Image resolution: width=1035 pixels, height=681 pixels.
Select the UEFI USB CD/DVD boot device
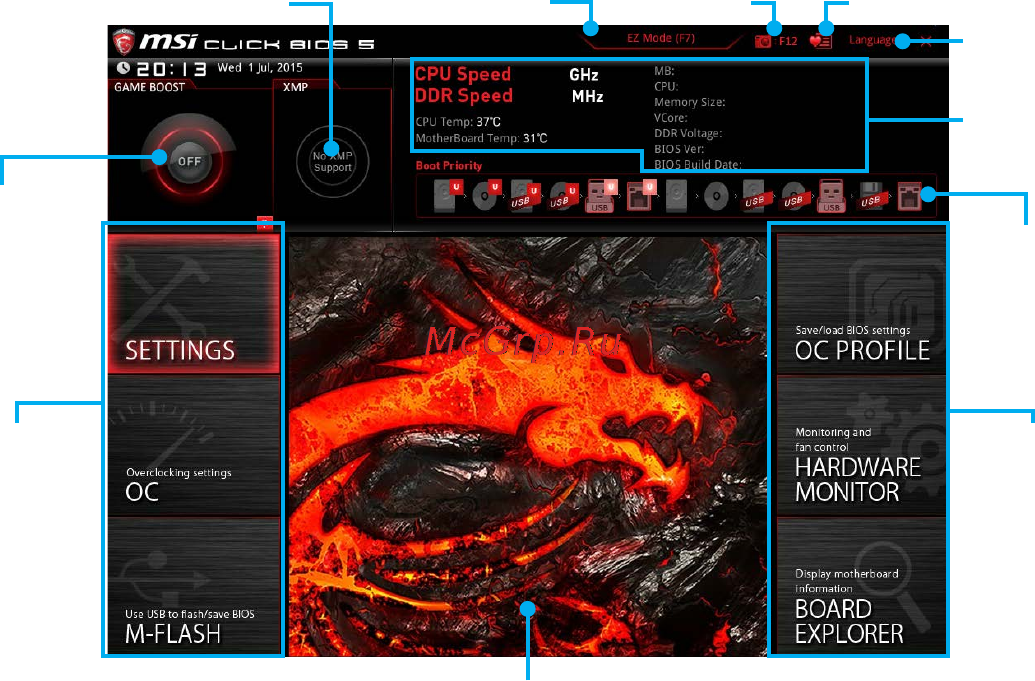(564, 196)
